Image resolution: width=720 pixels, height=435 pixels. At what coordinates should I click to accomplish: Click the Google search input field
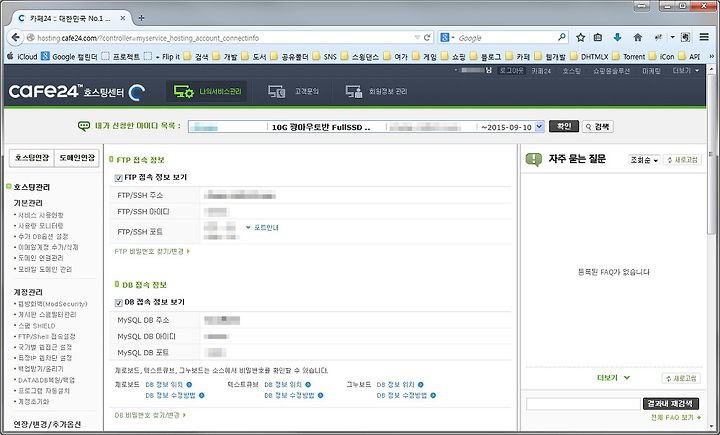[507, 38]
